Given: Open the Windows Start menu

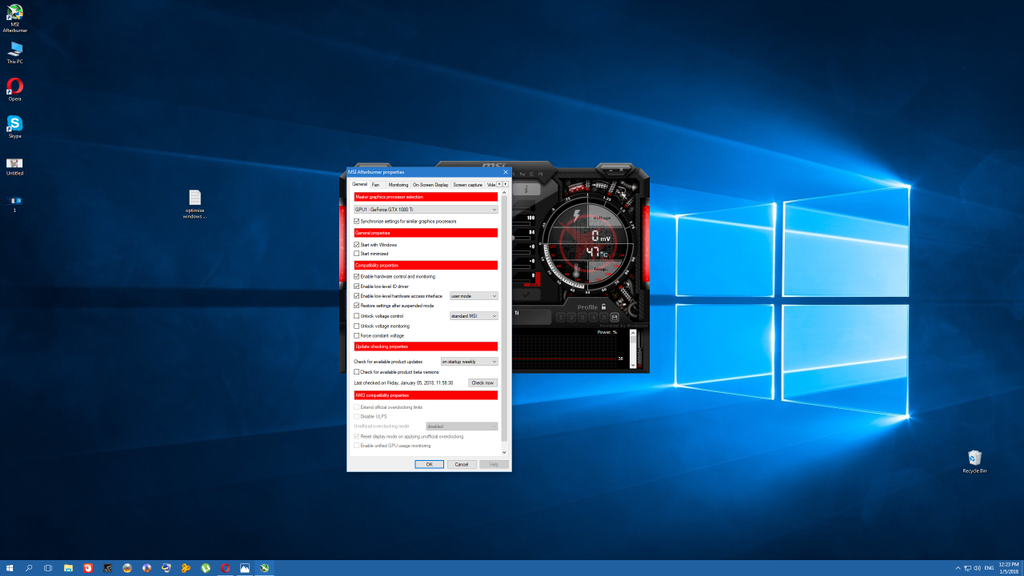Looking at the screenshot, I should 10,568.
